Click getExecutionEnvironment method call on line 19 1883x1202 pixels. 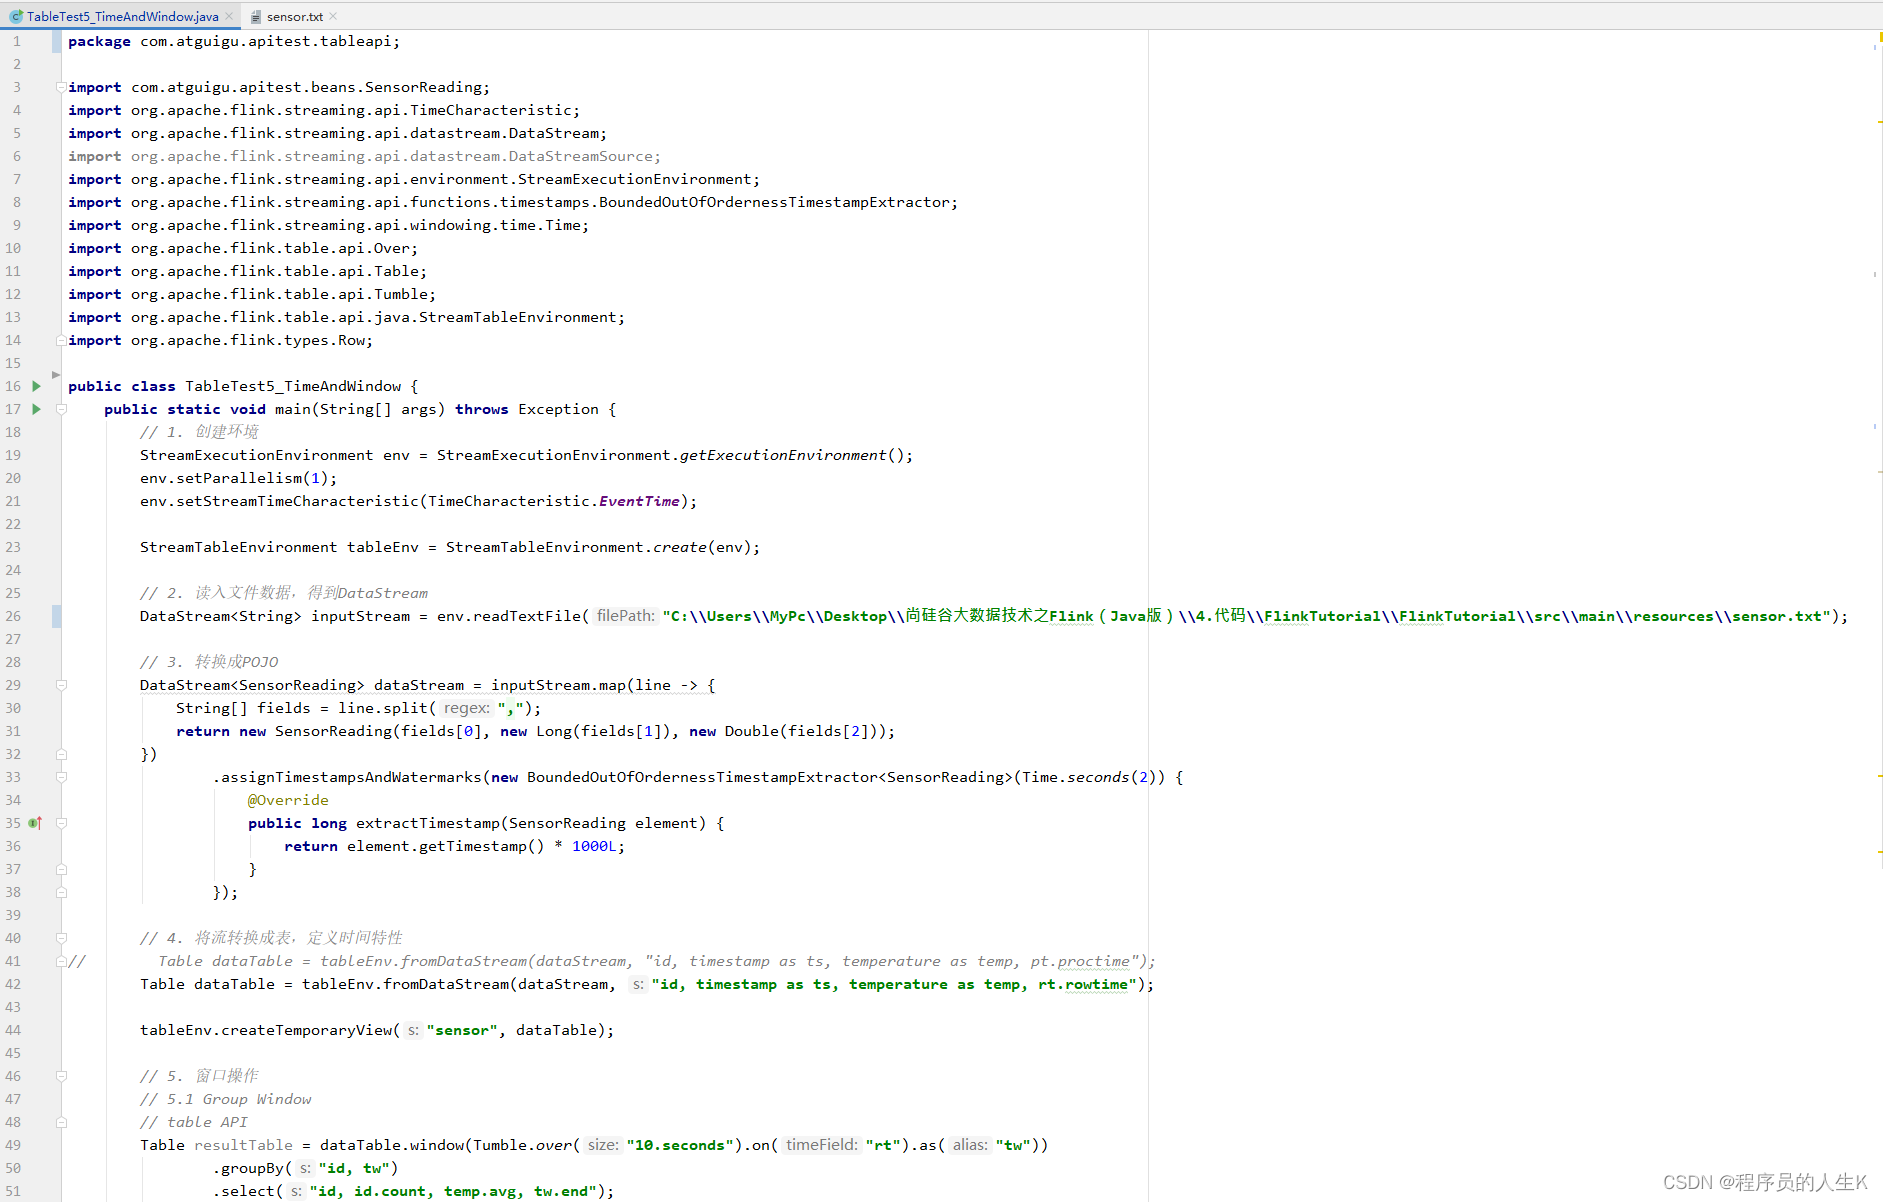tap(782, 455)
